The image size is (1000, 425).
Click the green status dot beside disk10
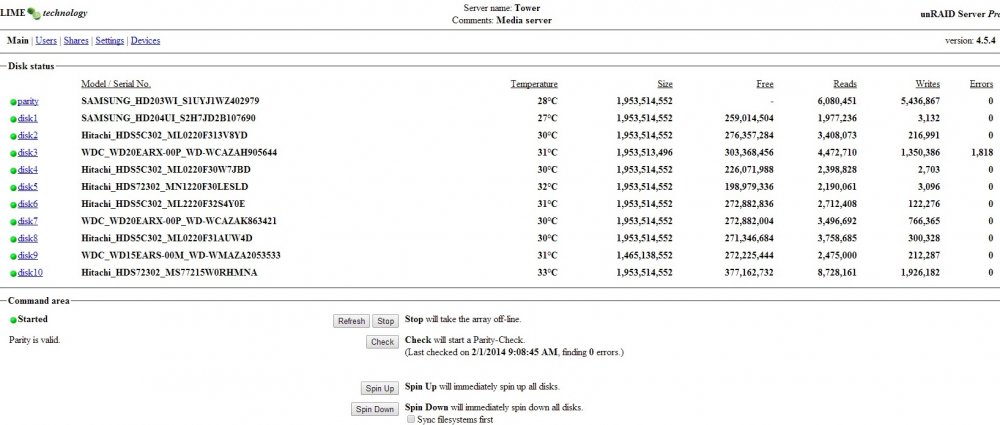pos(13,274)
